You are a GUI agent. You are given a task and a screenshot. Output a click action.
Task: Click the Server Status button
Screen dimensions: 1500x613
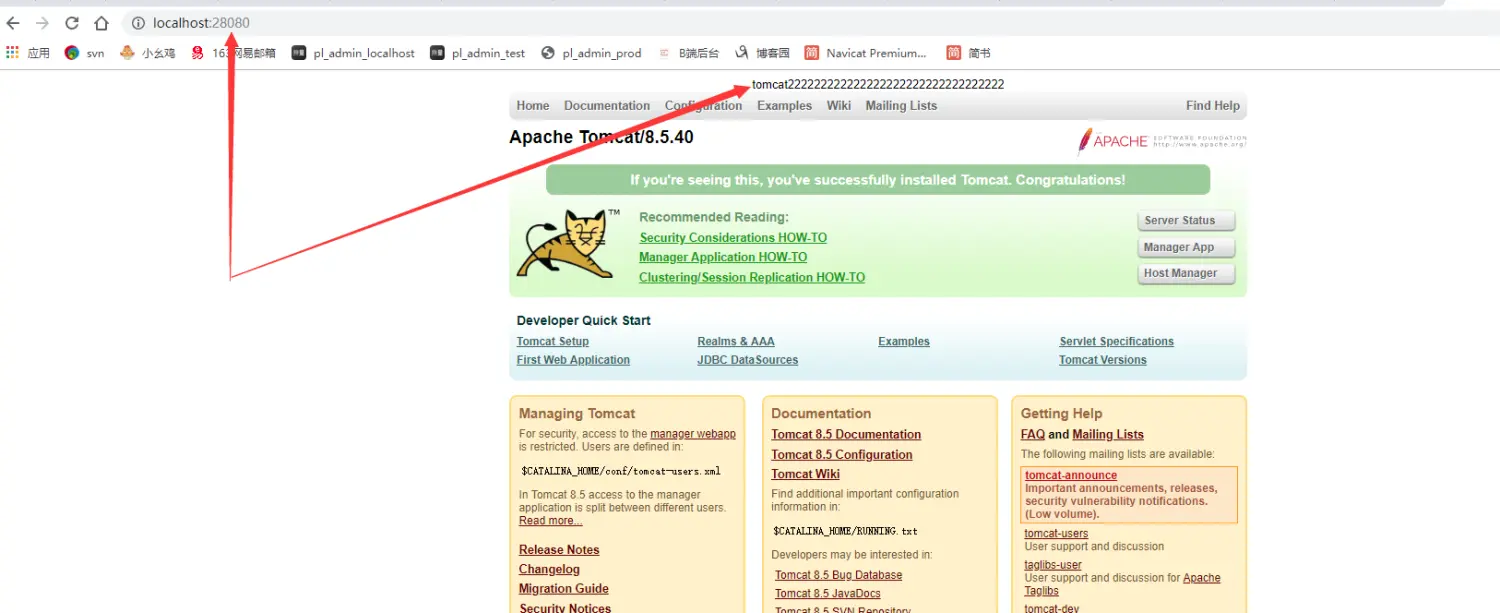click(1186, 221)
